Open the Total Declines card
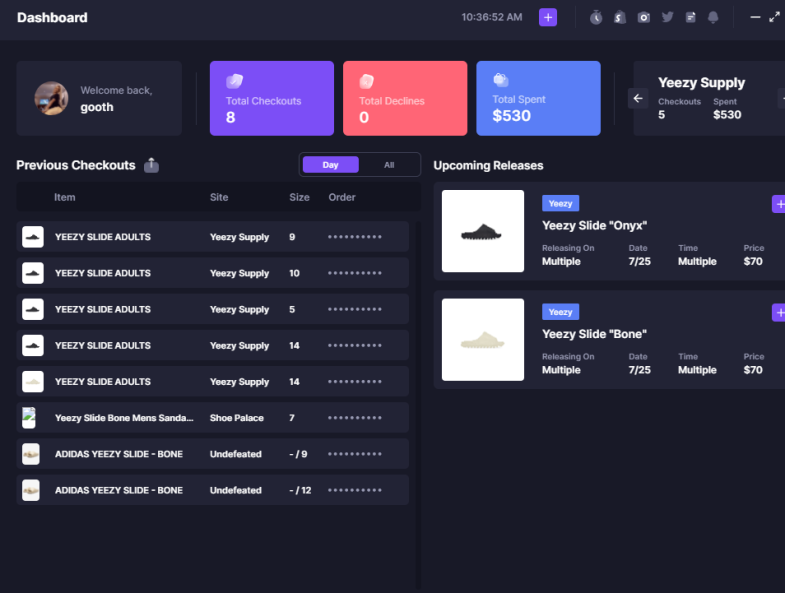 click(405, 98)
